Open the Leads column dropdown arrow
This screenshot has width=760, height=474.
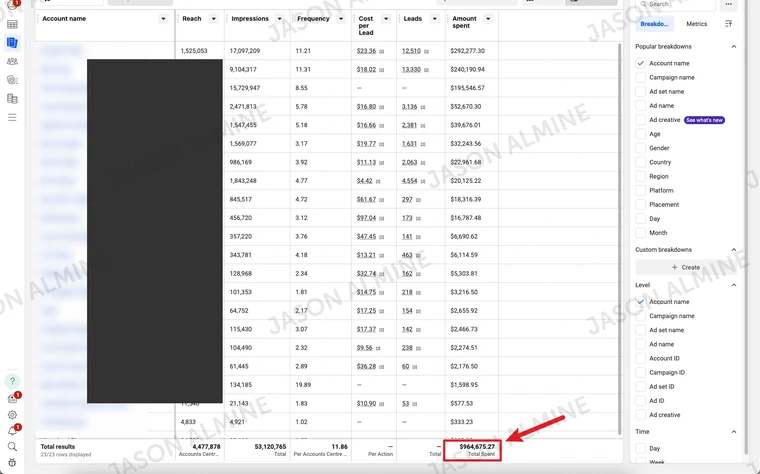click(435, 19)
